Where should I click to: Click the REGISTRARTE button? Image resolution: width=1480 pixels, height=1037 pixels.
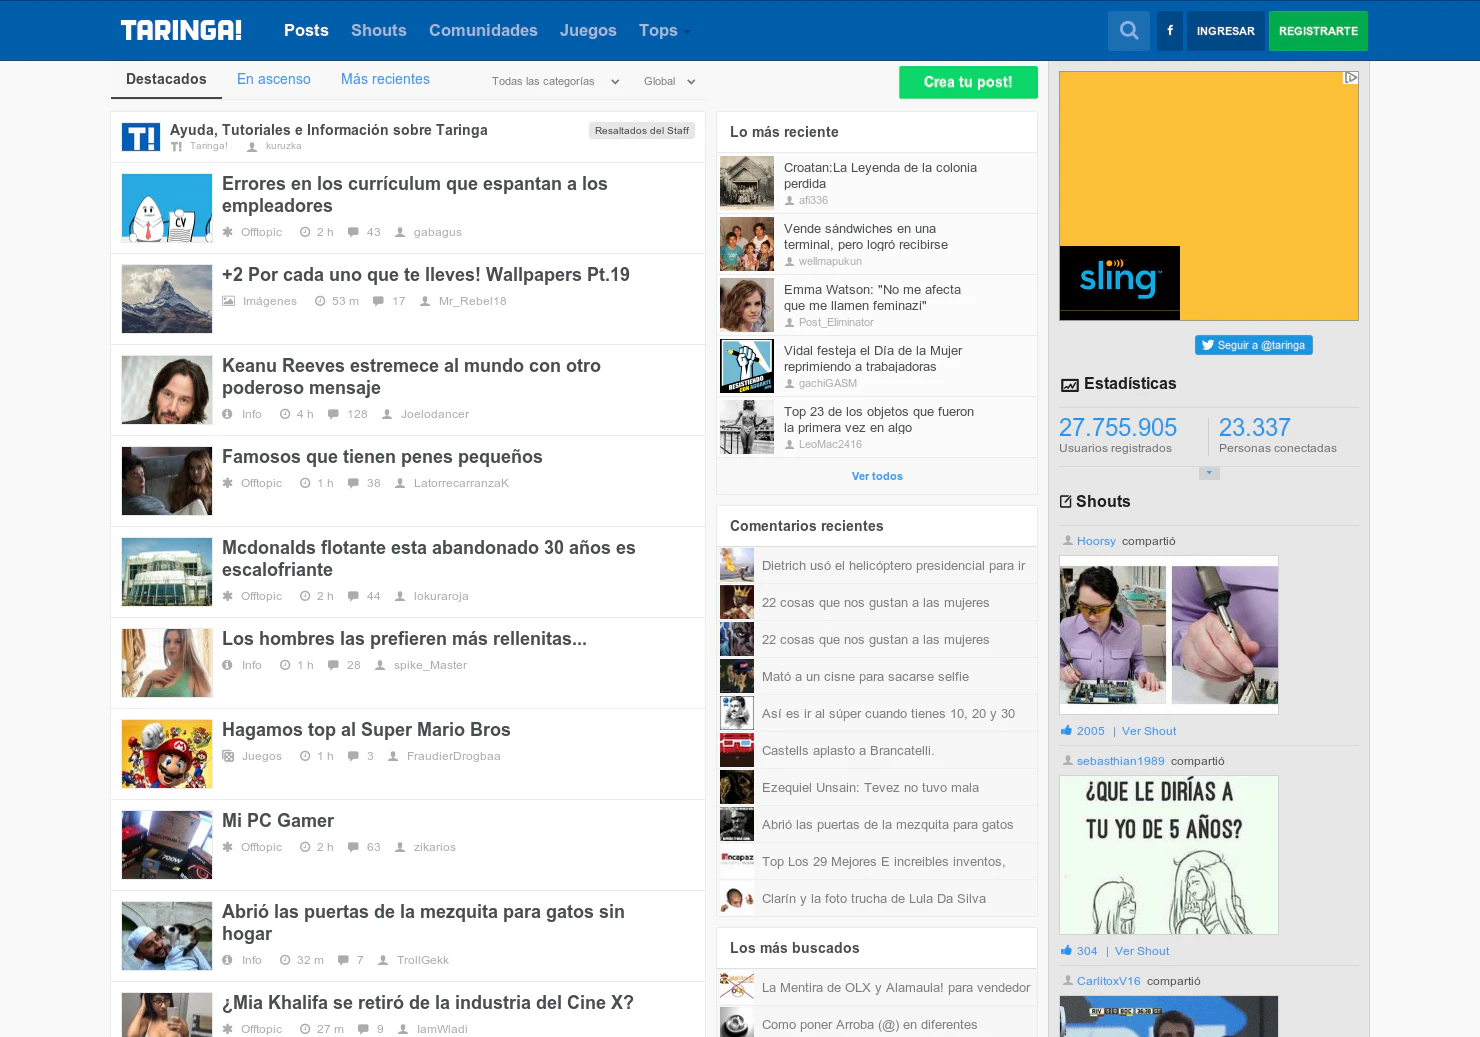[x=1318, y=31]
